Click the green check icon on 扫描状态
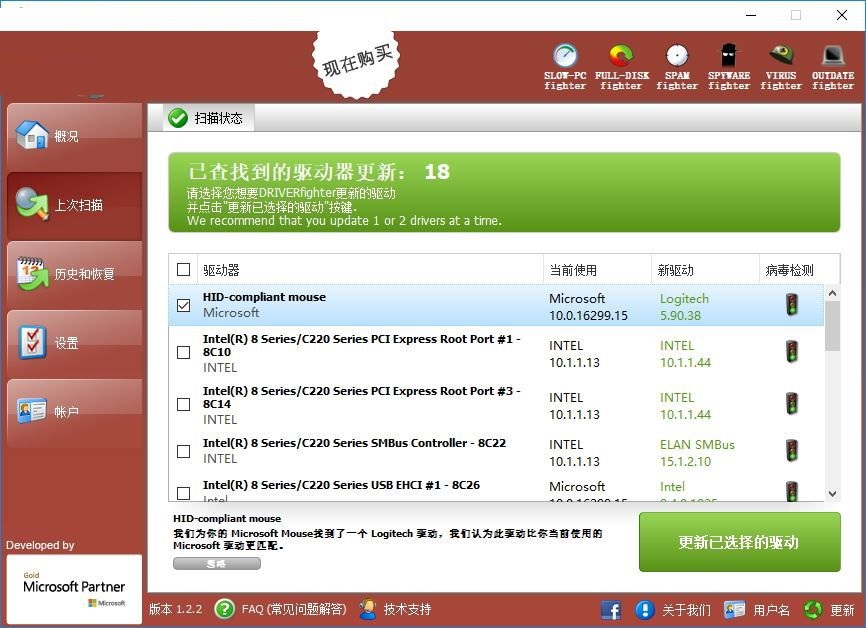Screen dimensions: 866x628 178,118
